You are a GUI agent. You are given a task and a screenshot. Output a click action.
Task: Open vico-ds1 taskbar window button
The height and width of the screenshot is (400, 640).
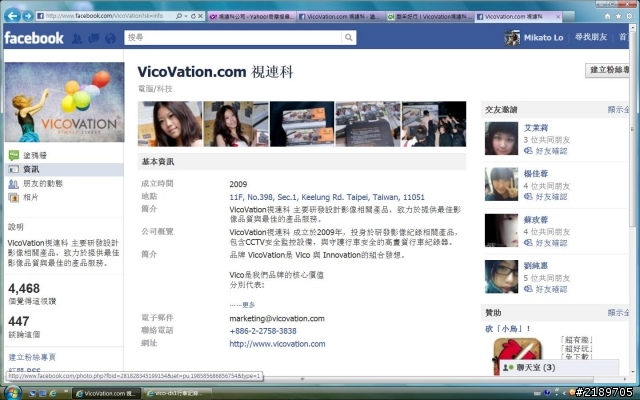(x=177, y=393)
